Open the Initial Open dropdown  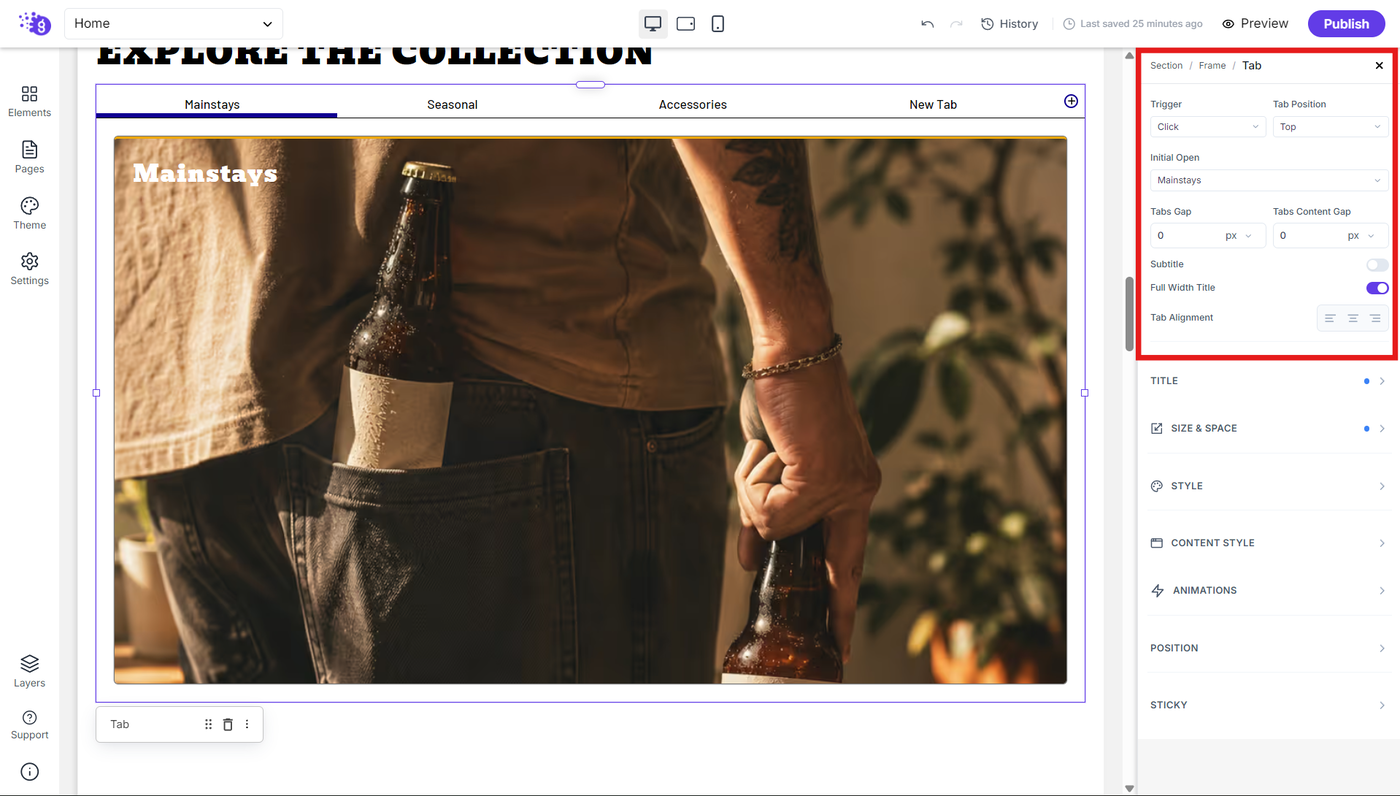(1269, 180)
